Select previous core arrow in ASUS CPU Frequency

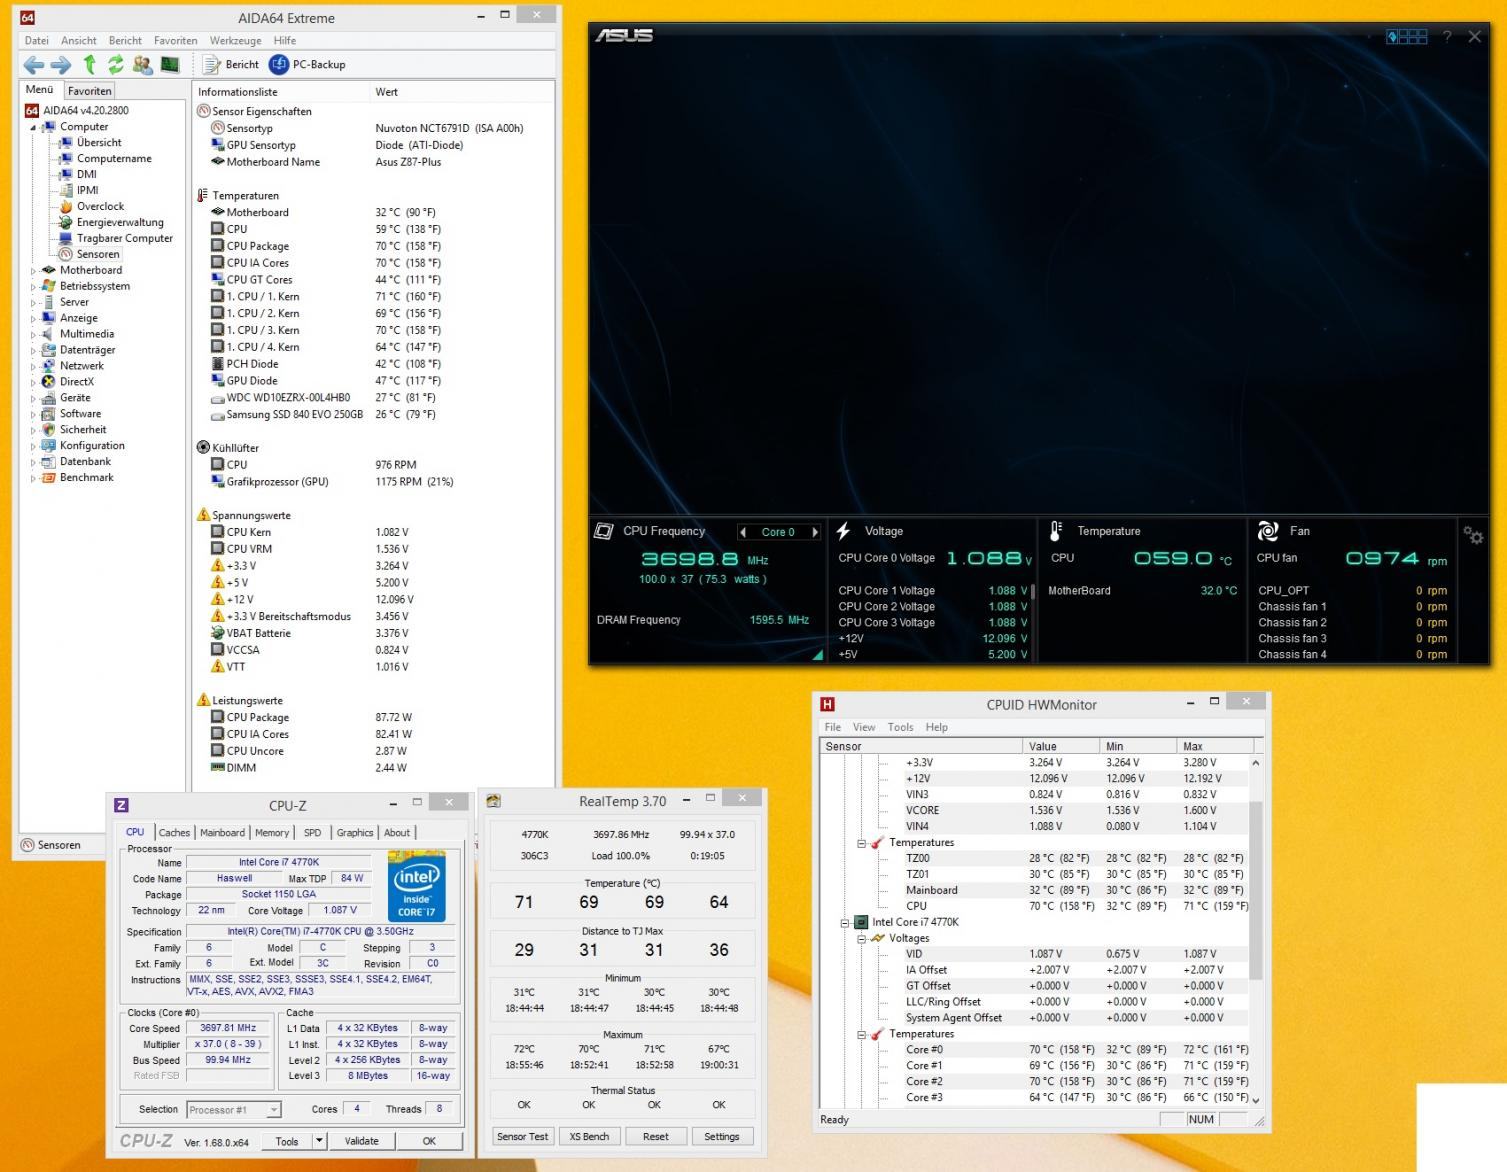743,532
